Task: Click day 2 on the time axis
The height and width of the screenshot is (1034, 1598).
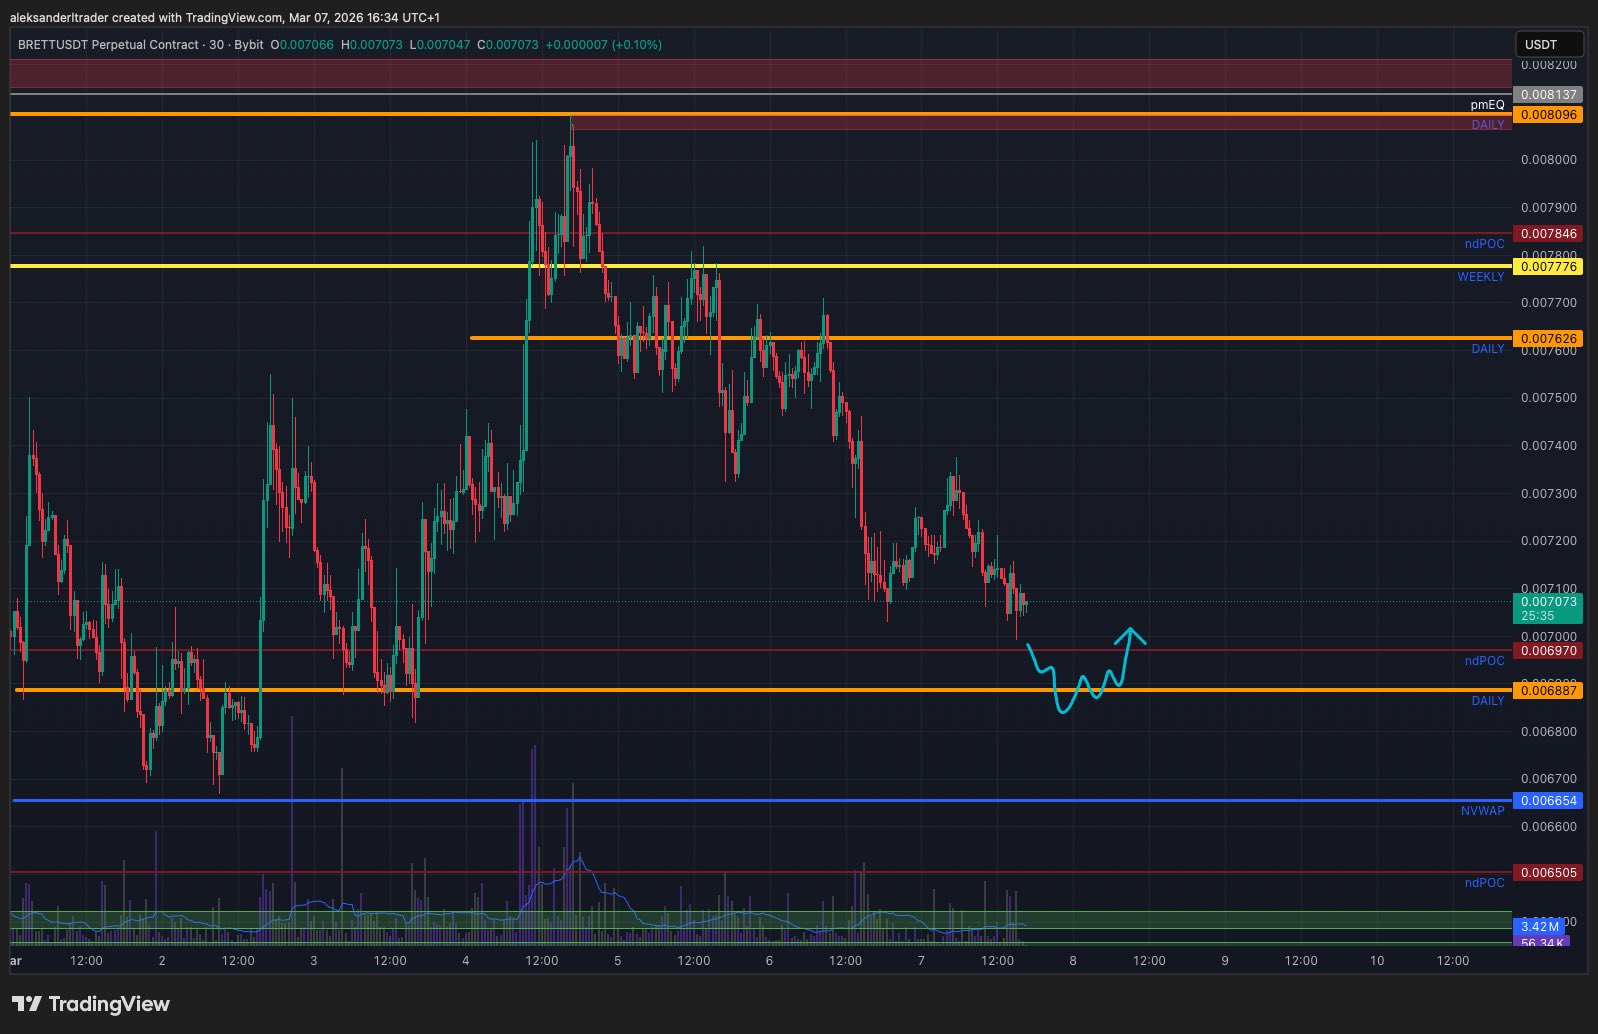Action: 162,961
